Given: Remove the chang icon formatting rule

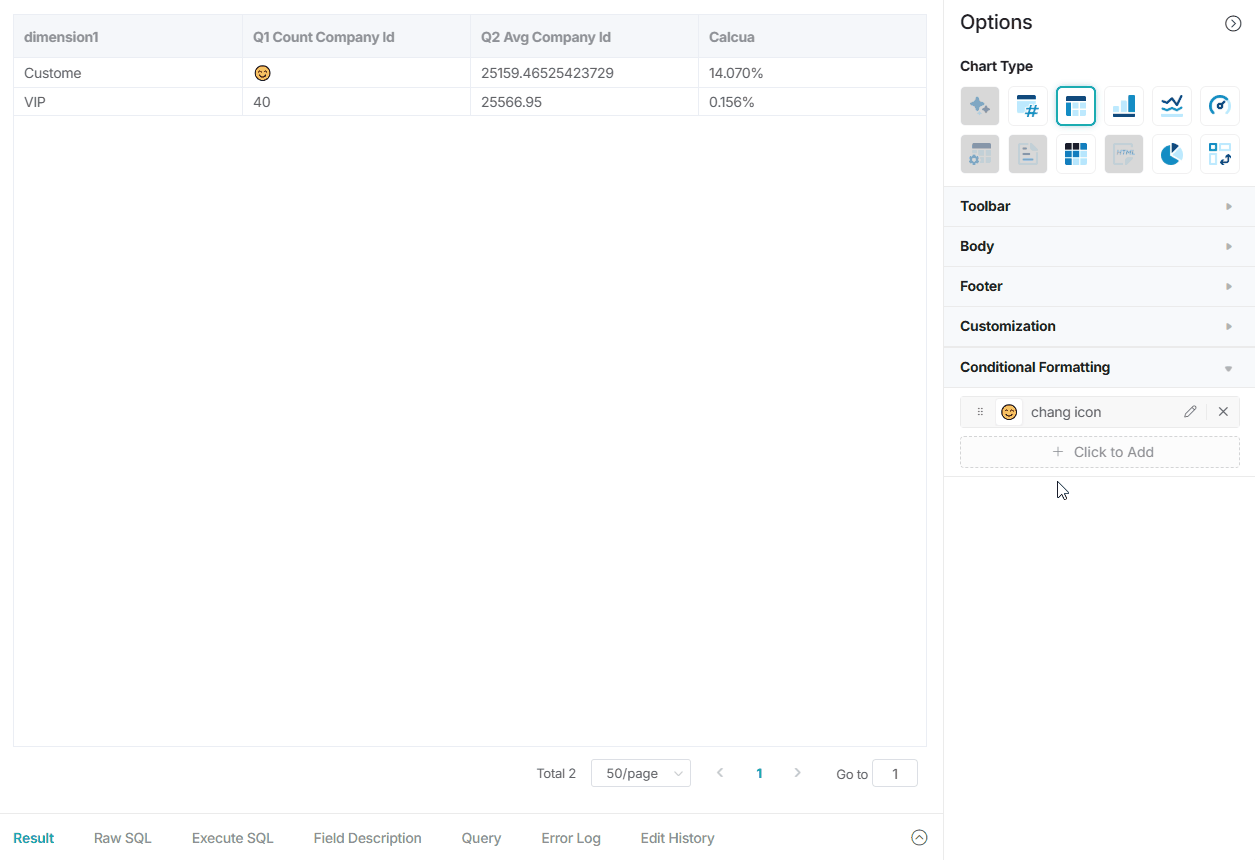Looking at the screenshot, I should coord(1223,412).
